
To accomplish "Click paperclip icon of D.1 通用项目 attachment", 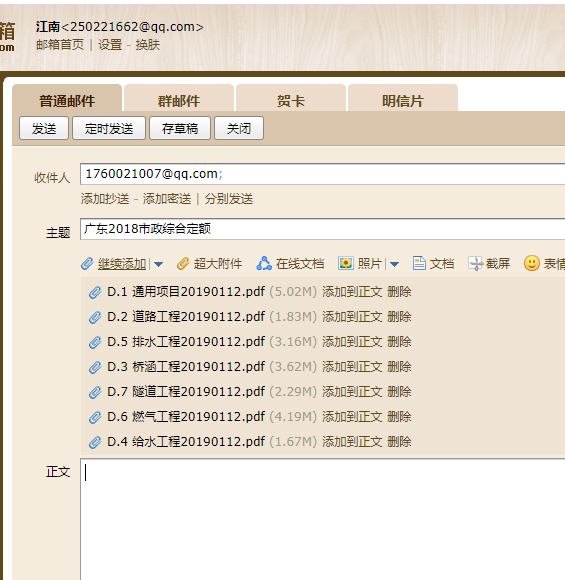I will [x=95, y=292].
